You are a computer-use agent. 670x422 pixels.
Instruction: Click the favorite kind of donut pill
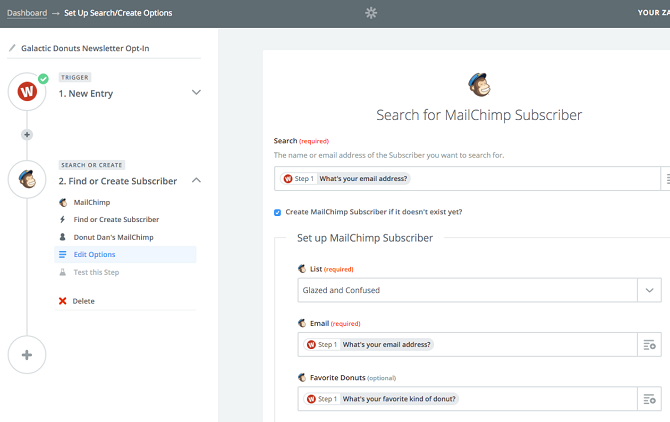[x=381, y=399]
